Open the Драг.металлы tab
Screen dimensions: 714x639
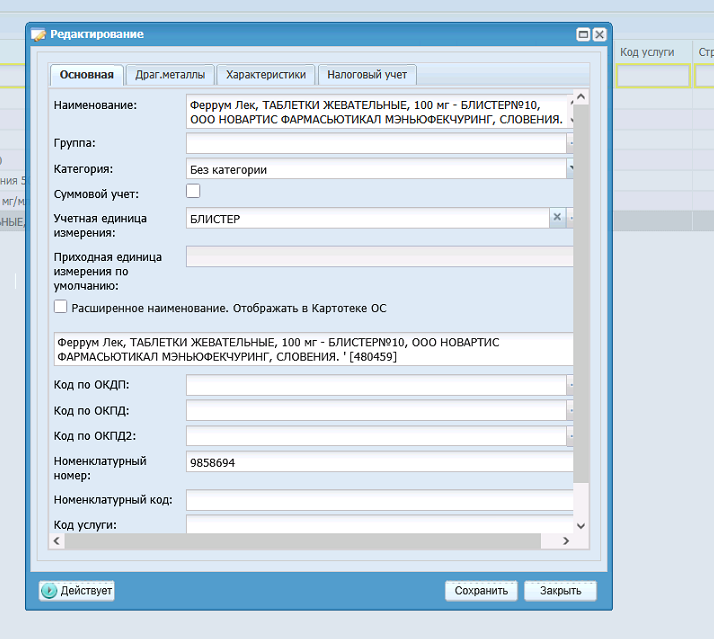(170, 75)
